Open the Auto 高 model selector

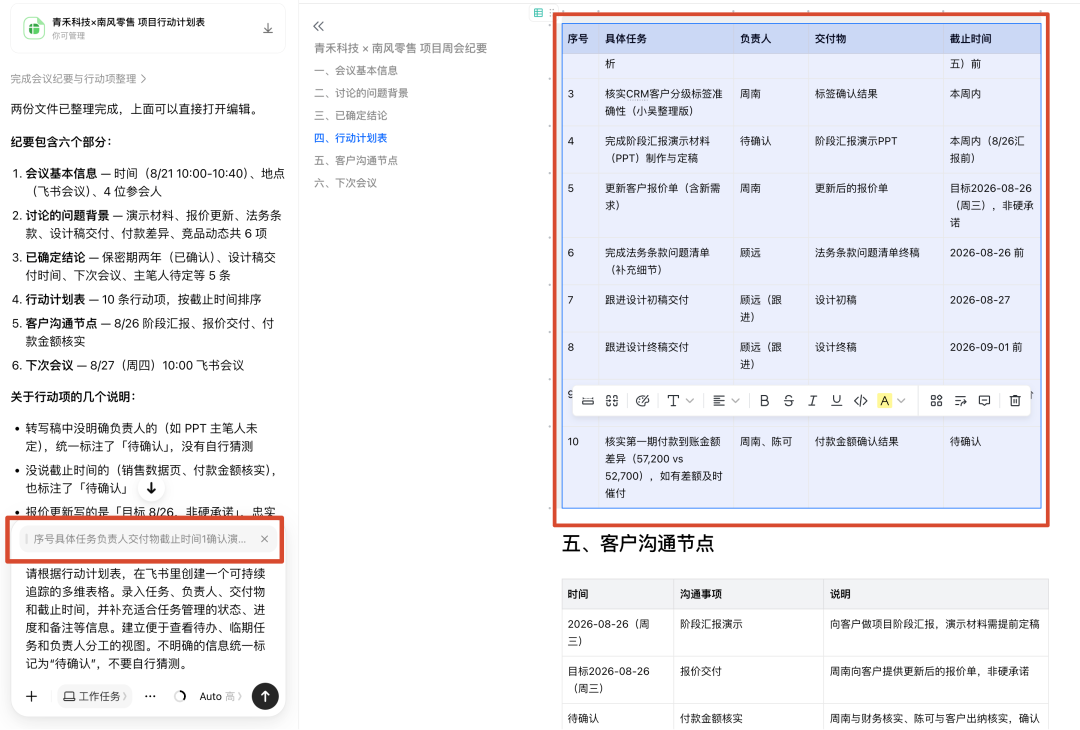pyautogui.click(x=220, y=696)
